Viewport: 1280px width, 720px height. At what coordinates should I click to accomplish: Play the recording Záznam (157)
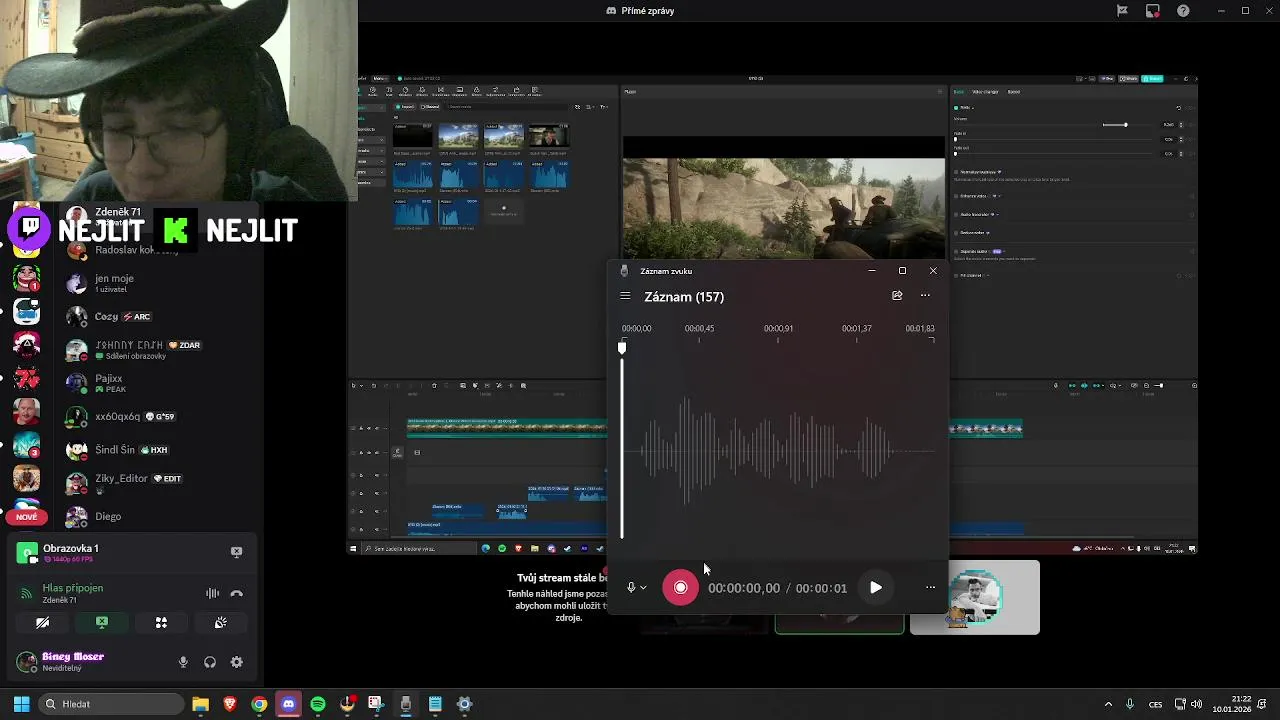coord(875,588)
